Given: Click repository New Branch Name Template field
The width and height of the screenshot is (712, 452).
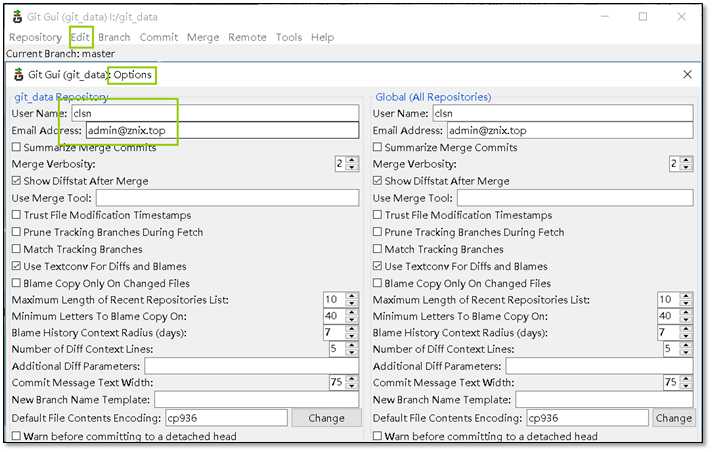Looking at the screenshot, I should click(x=257, y=400).
